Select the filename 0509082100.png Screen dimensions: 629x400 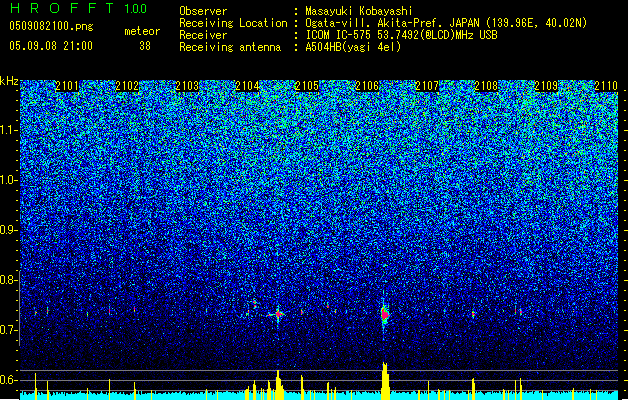point(51,26)
